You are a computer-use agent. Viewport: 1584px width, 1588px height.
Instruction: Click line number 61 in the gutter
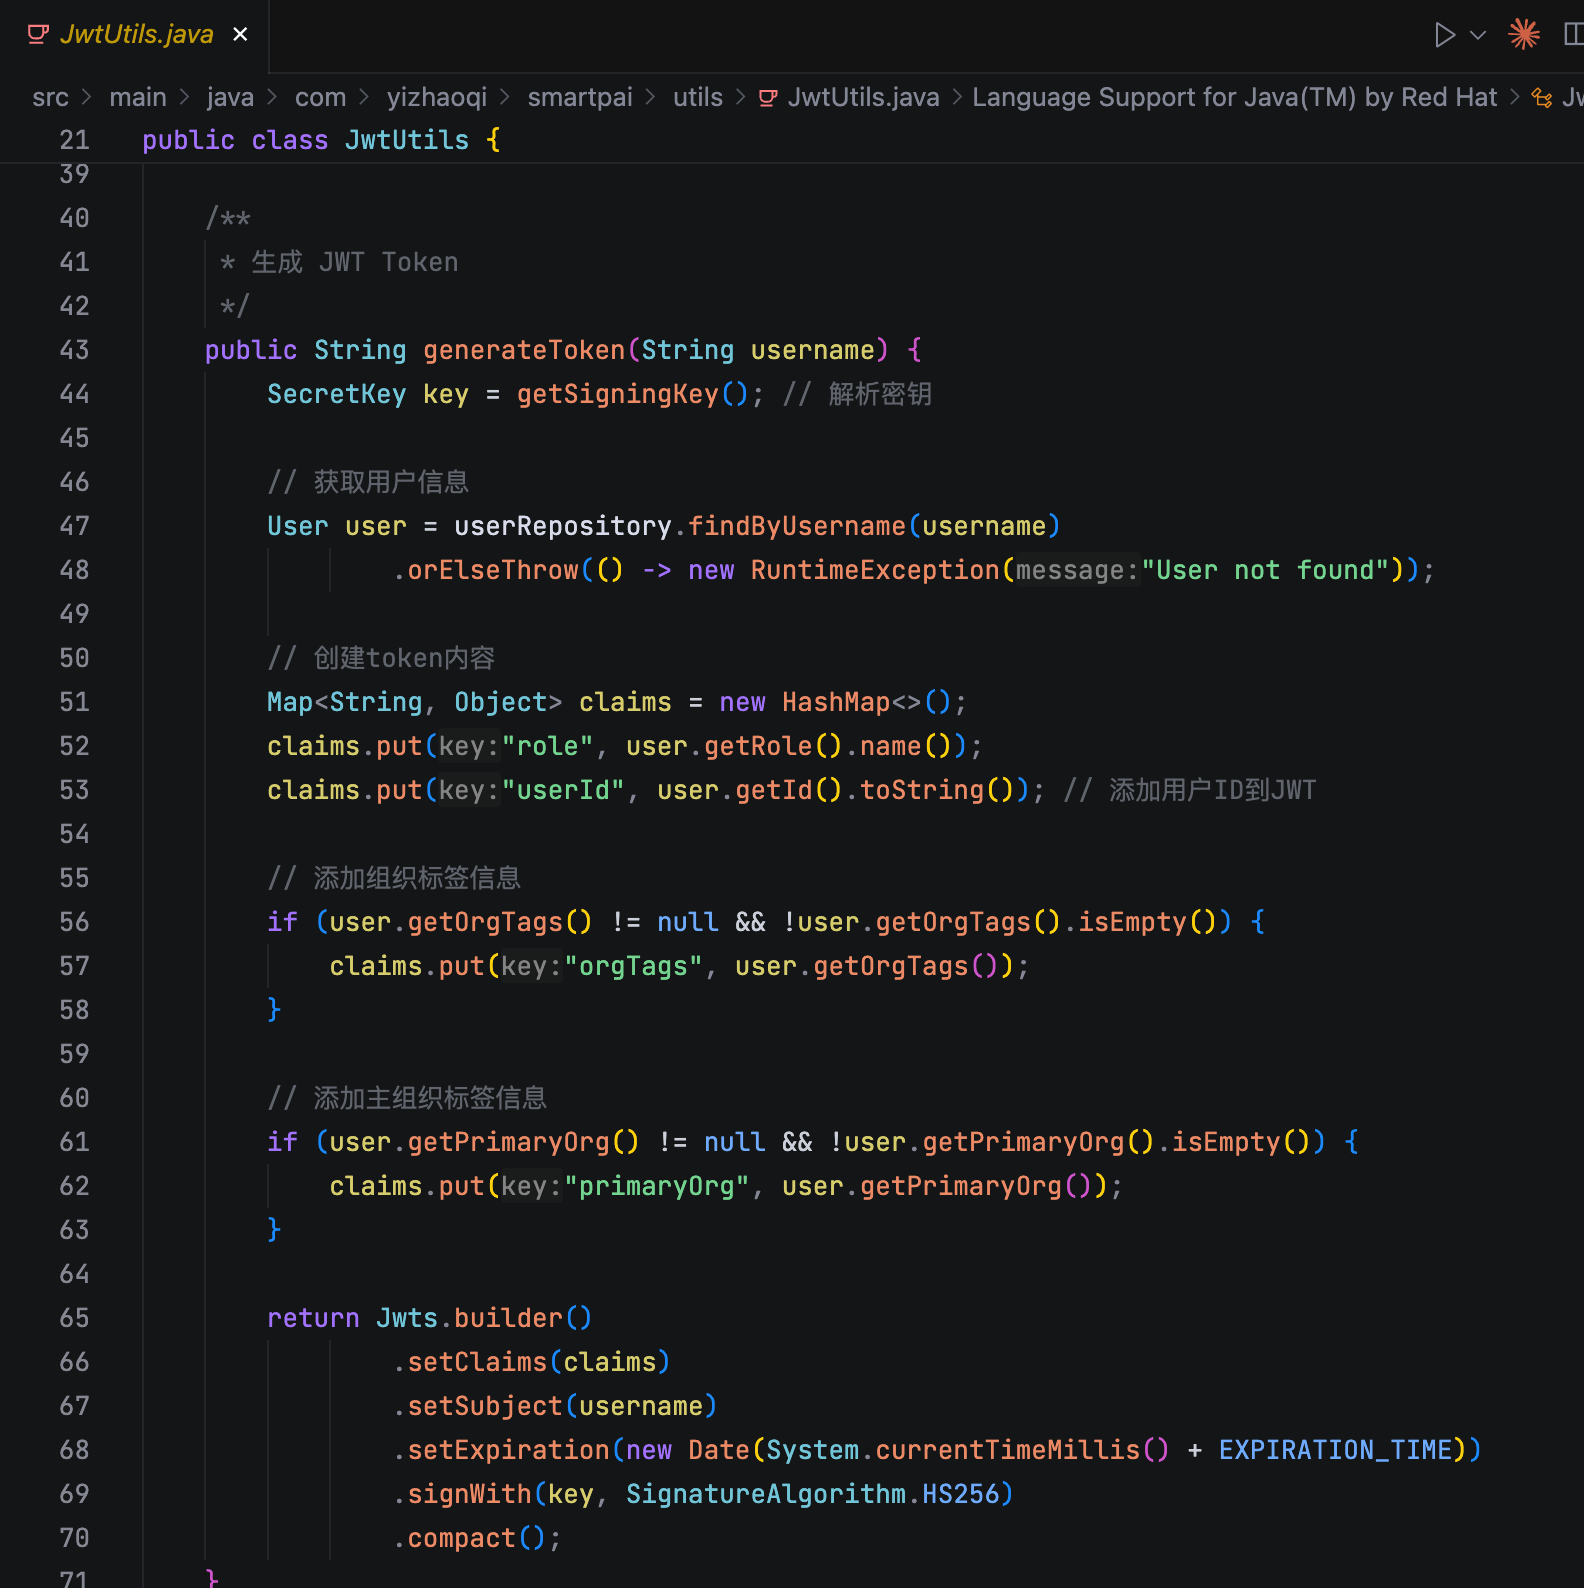pyautogui.click(x=75, y=1142)
